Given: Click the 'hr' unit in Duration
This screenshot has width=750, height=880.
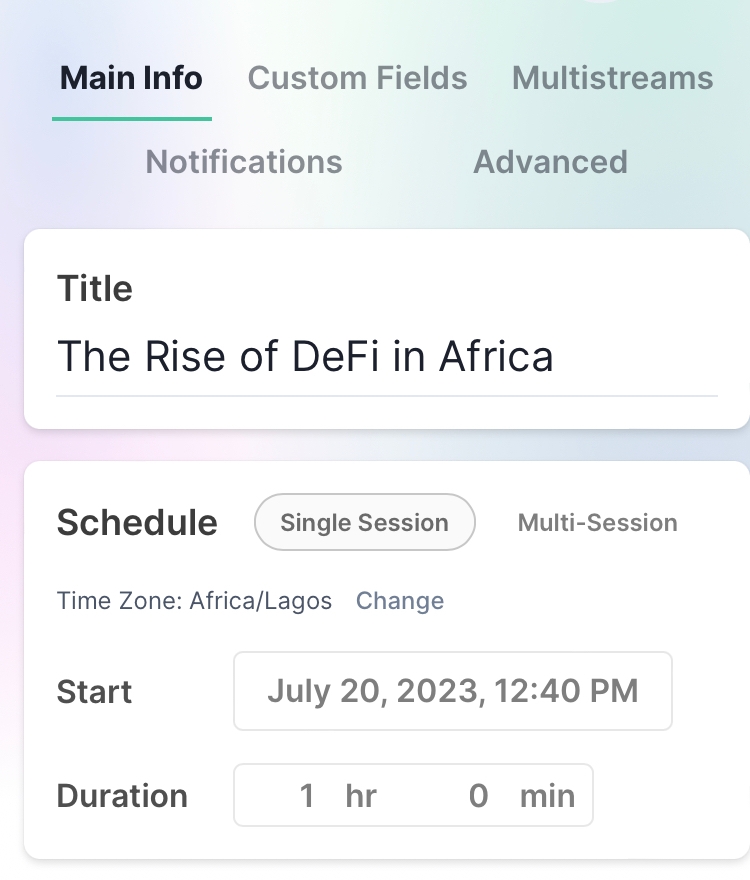Looking at the screenshot, I should [360, 796].
